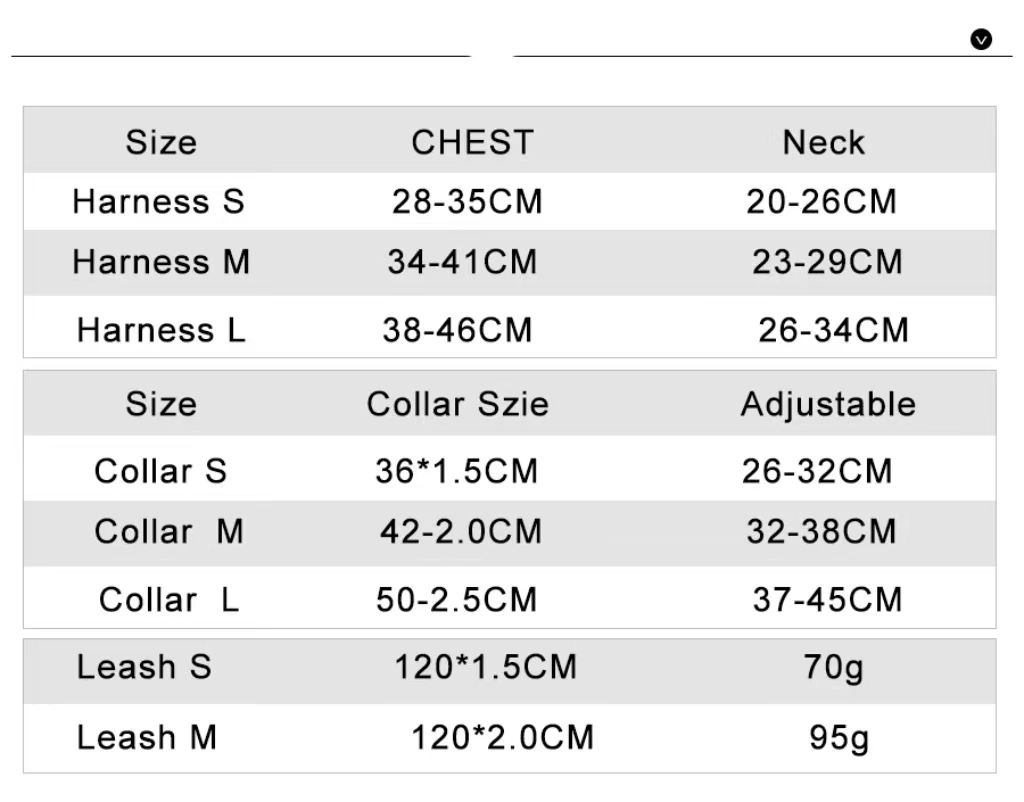Click the Leash S row label
The height and width of the screenshot is (802, 1024).
pos(144,667)
